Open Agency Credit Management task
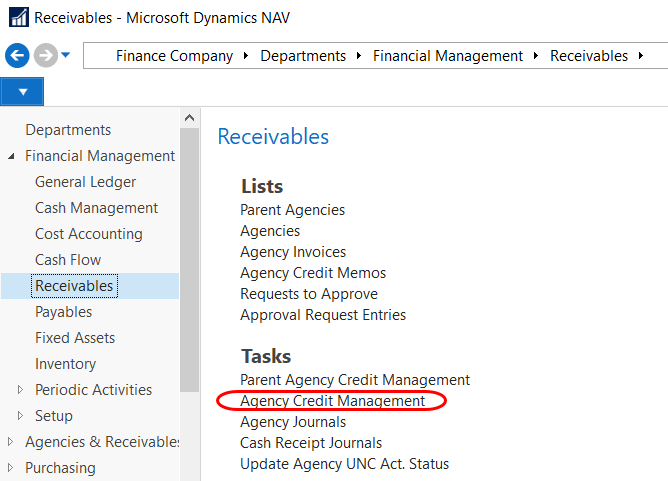Viewport: 668px width, 481px height. click(332, 401)
